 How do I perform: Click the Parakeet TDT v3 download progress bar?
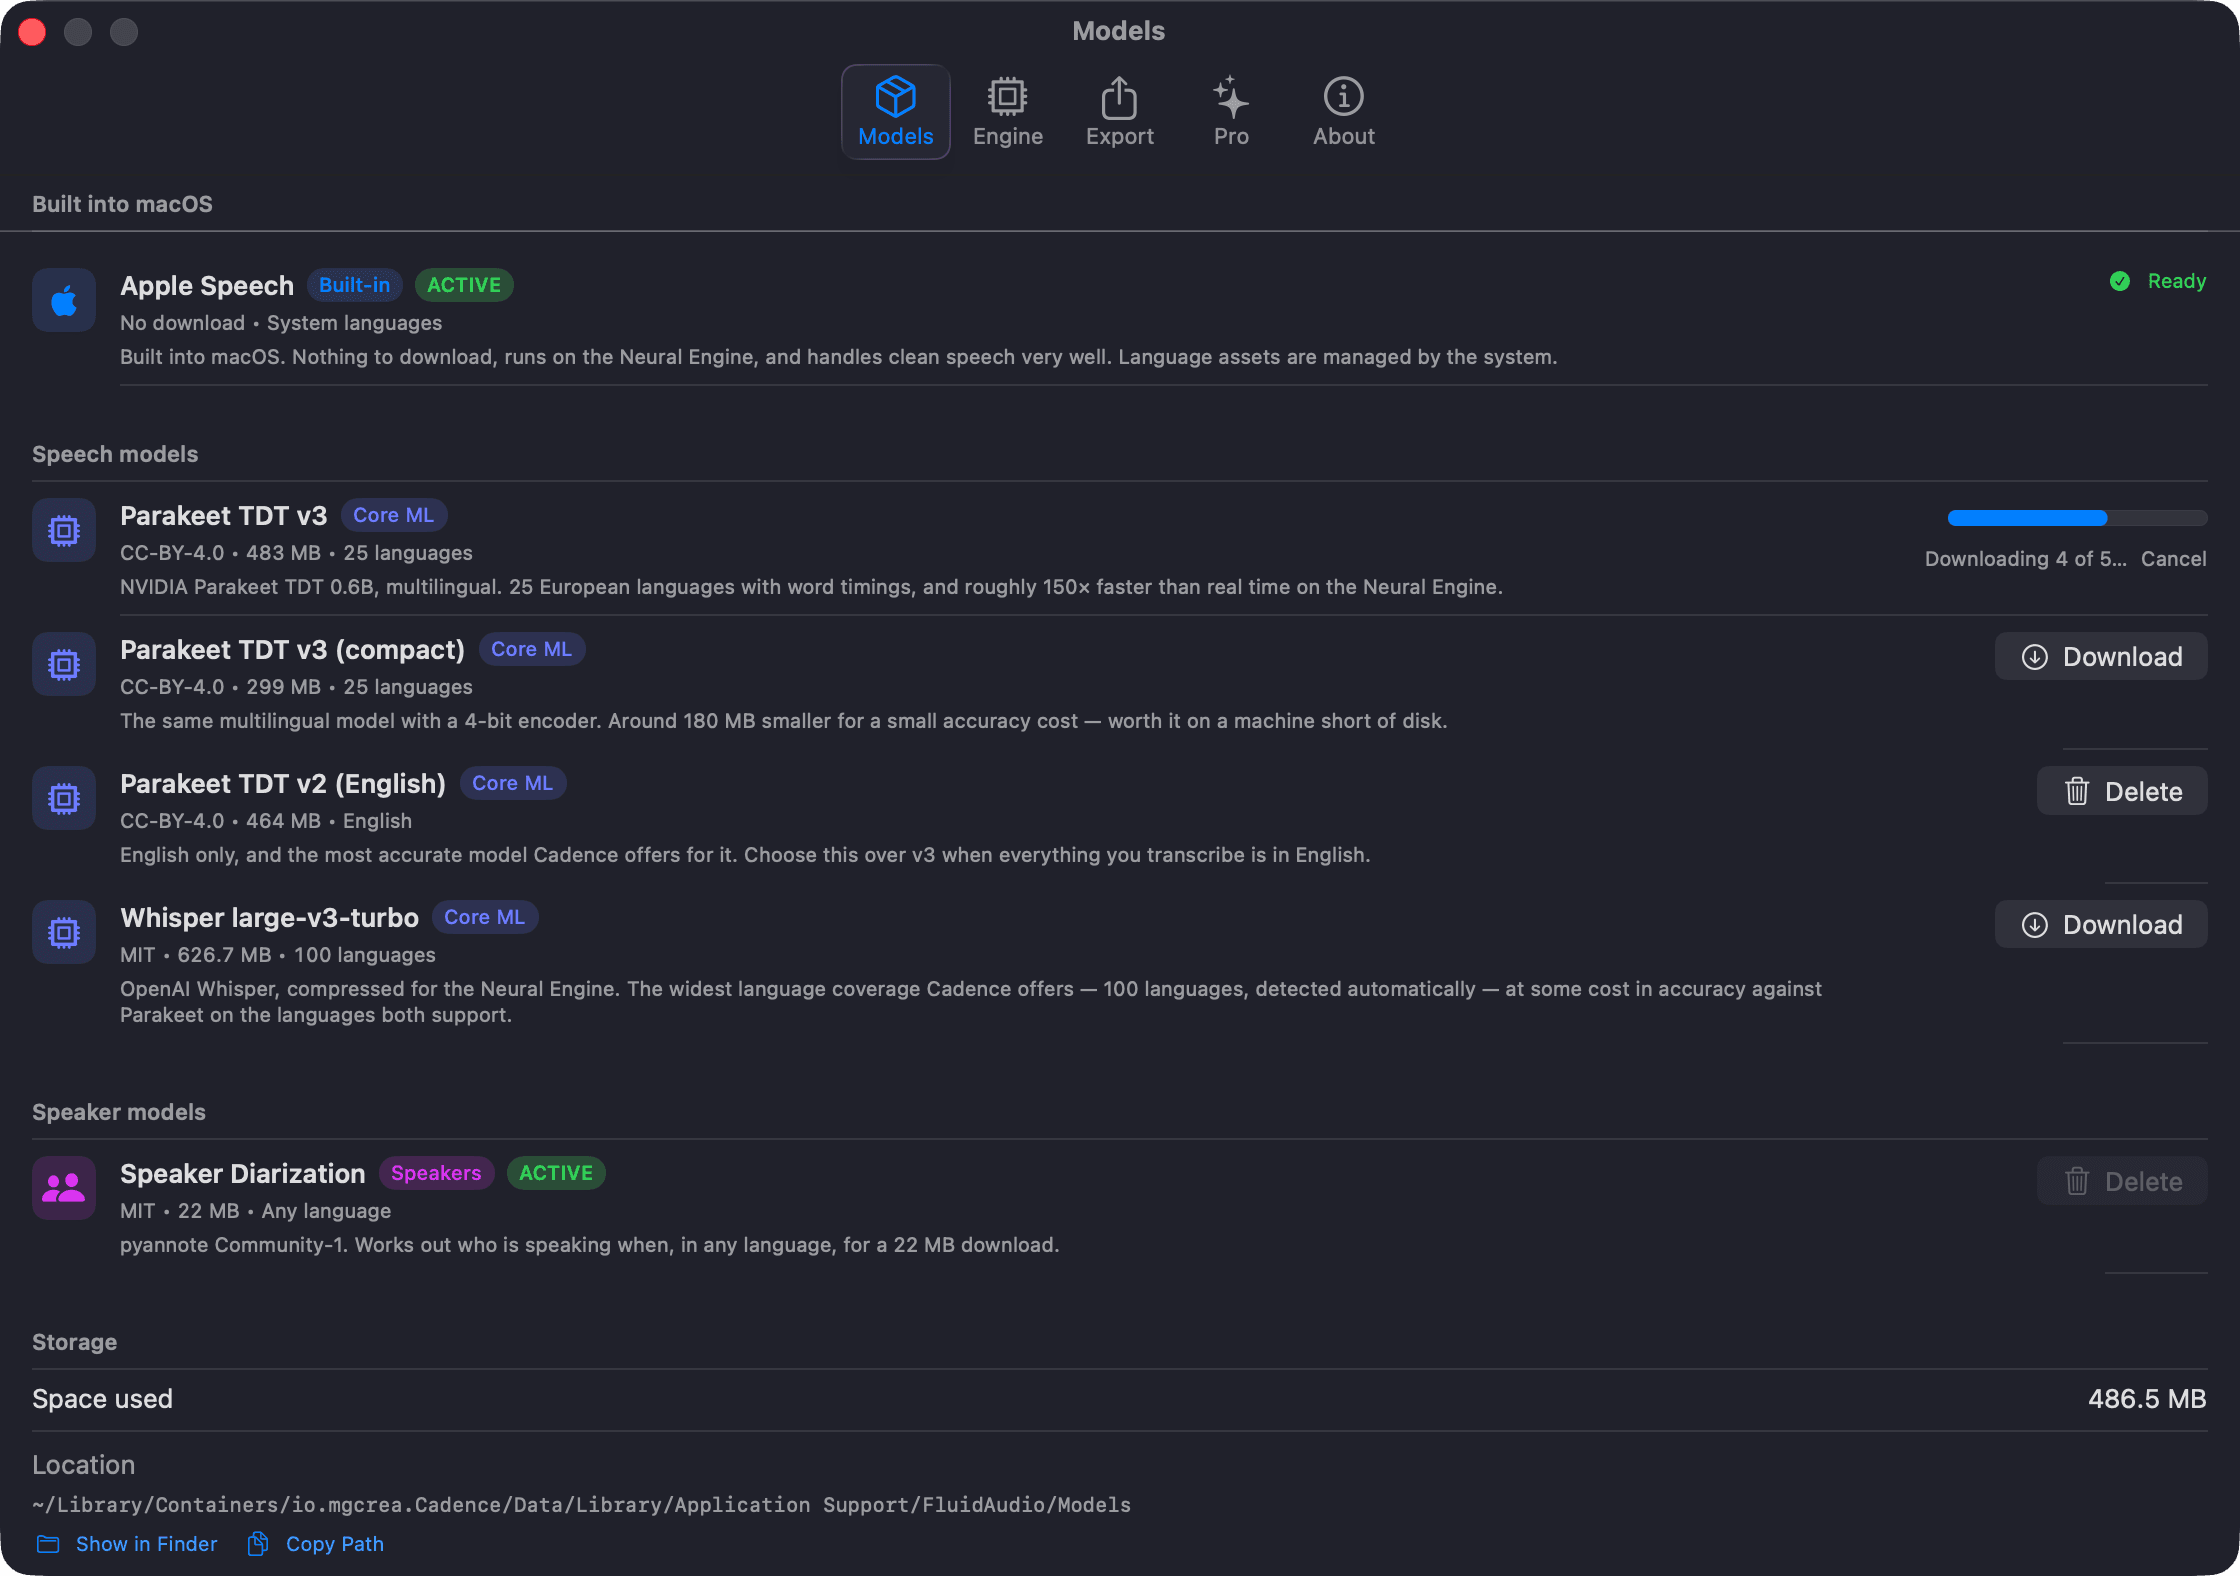tap(2077, 517)
